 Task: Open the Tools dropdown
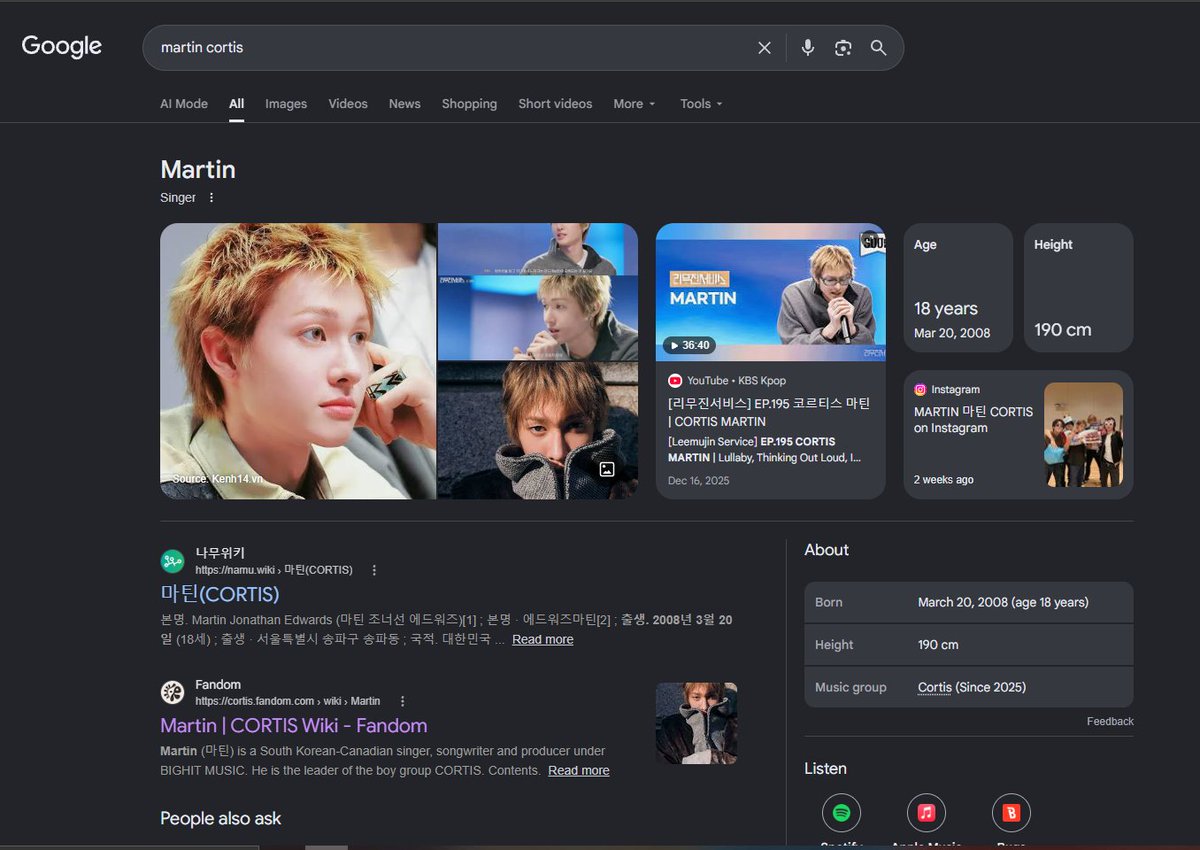click(x=701, y=104)
